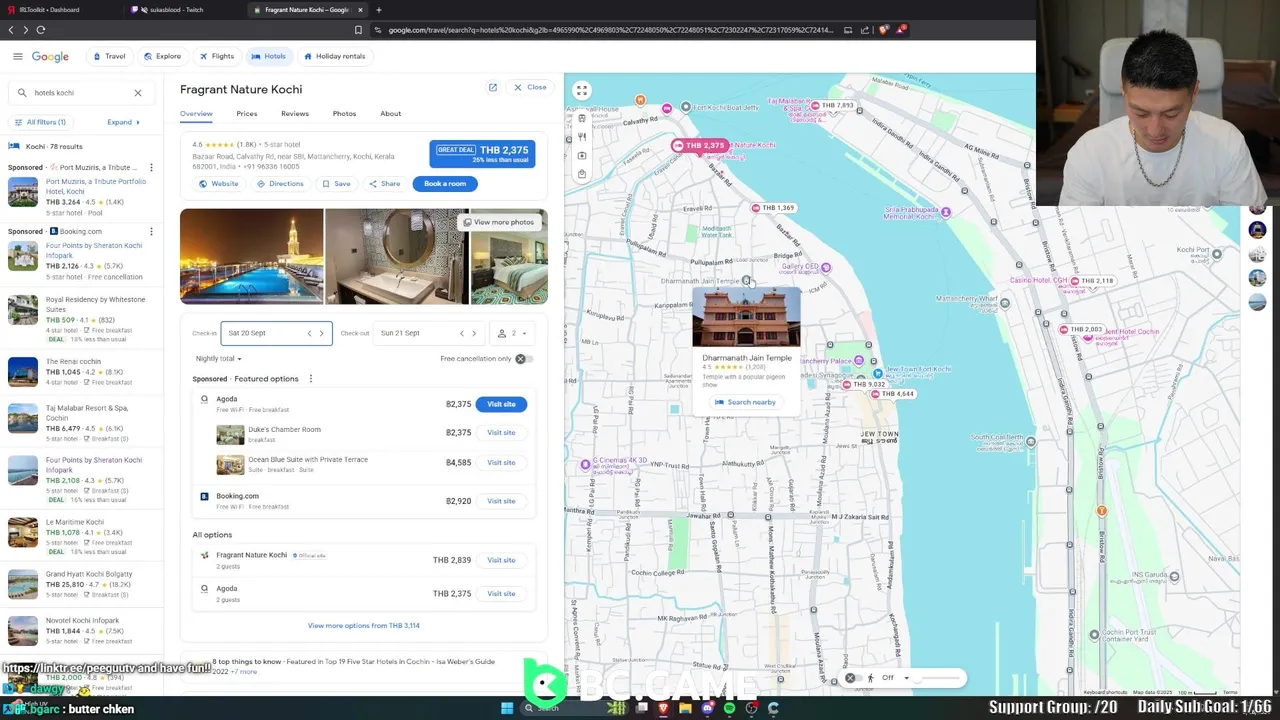Open the bathroom mirror photo thumbnail
Image resolution: width=1280 pixels, height=720 pixels.
point(397,256)
